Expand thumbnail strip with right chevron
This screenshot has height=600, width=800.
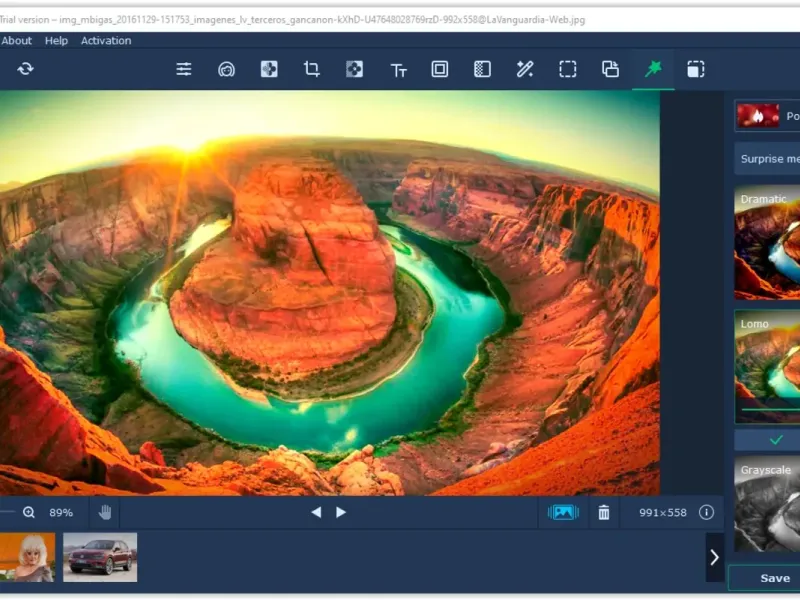714,557
